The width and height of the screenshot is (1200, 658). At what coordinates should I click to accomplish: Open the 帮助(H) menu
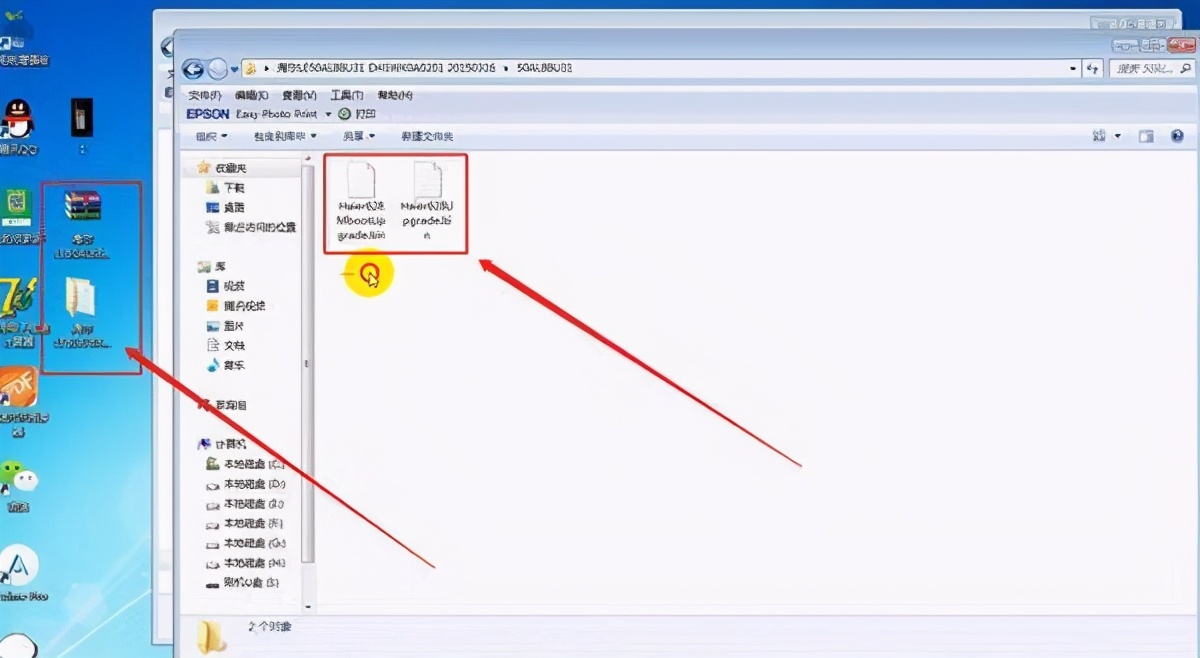coord(395,95)
